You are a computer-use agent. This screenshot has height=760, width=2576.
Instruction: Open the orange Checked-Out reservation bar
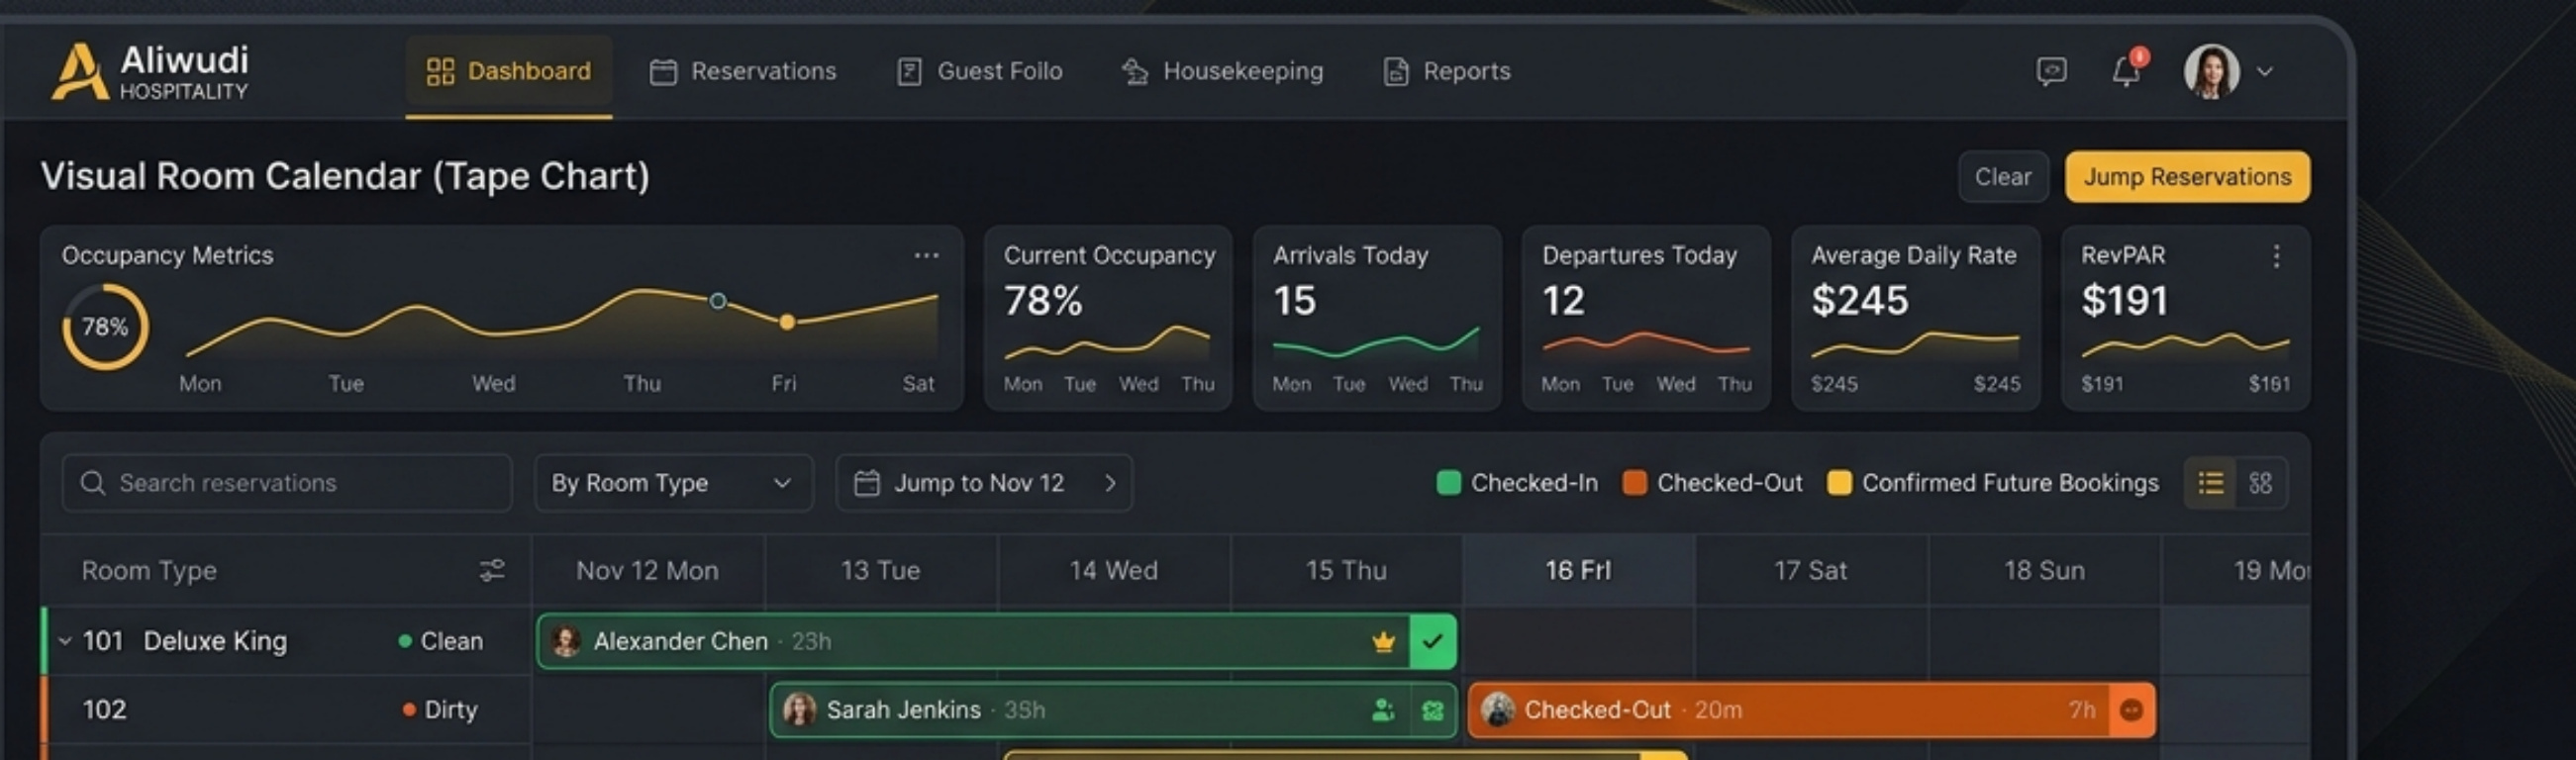[x=1811, y=710]
